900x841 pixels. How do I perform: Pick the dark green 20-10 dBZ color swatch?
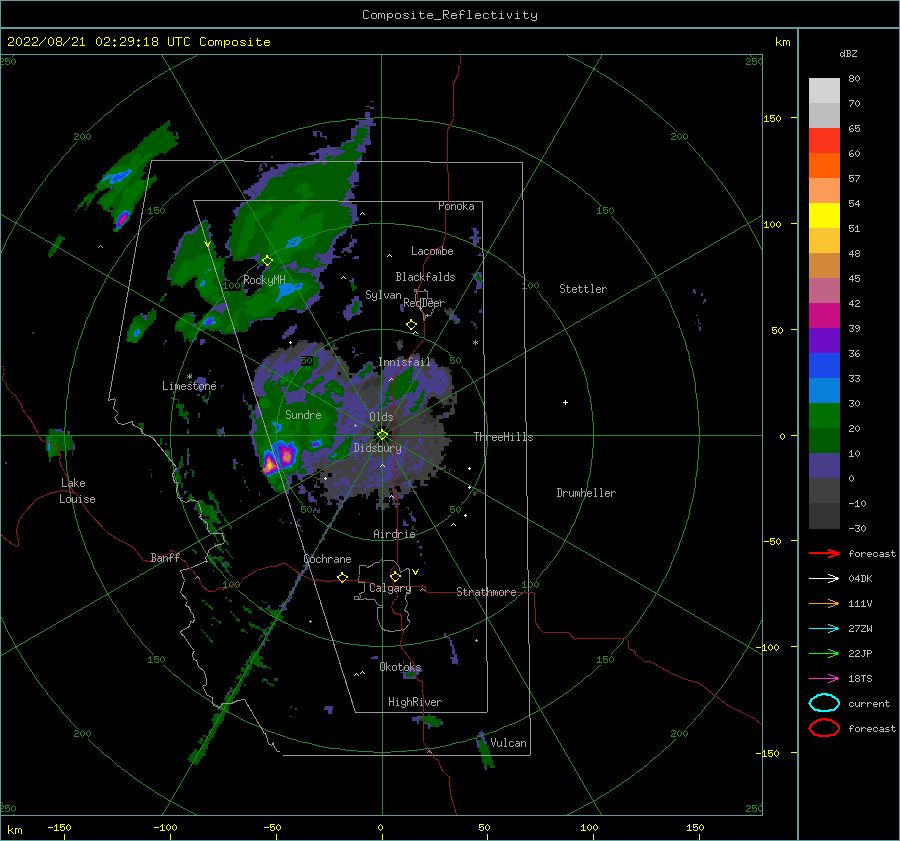tap(824, 441)
